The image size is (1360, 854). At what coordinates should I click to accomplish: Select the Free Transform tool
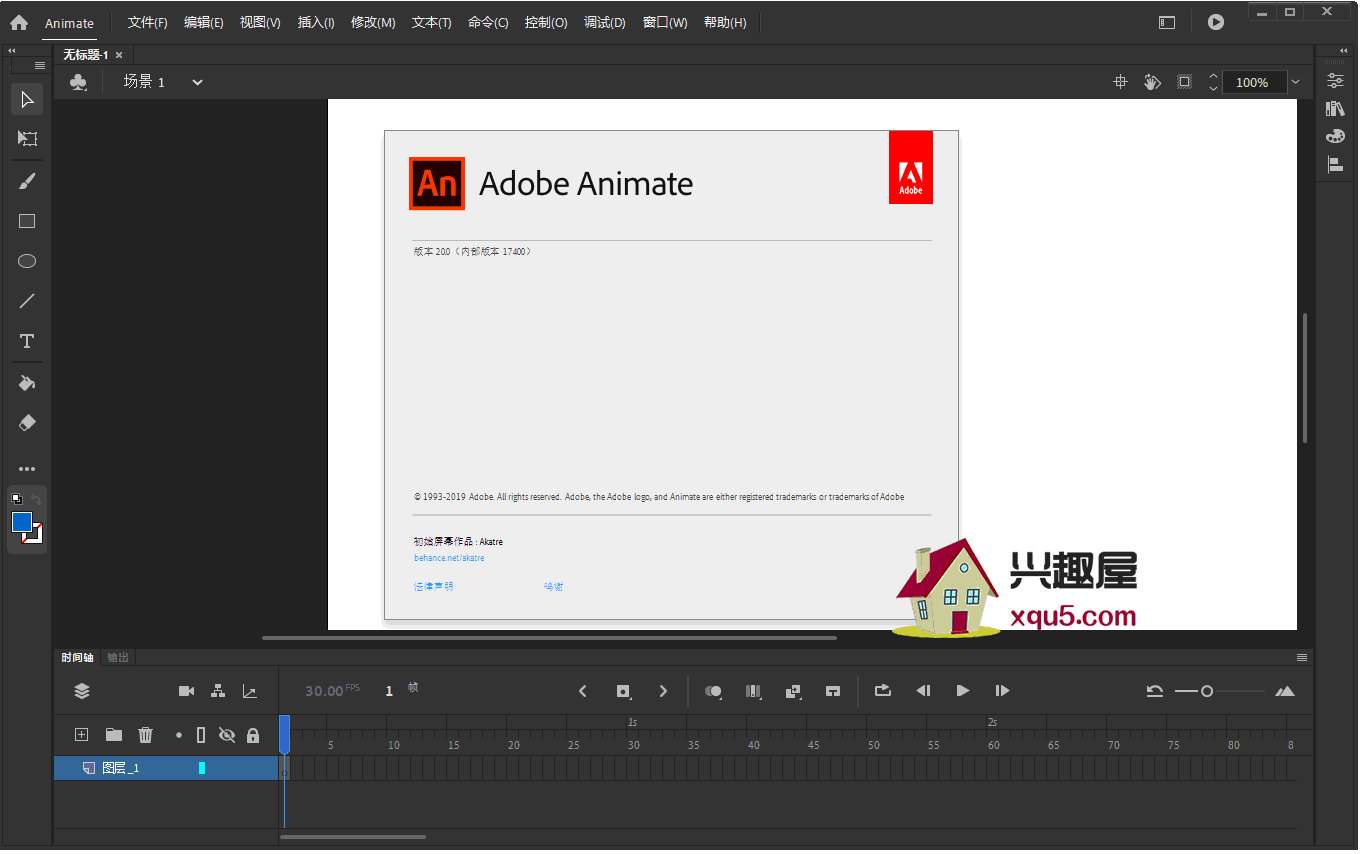(27, 139)
